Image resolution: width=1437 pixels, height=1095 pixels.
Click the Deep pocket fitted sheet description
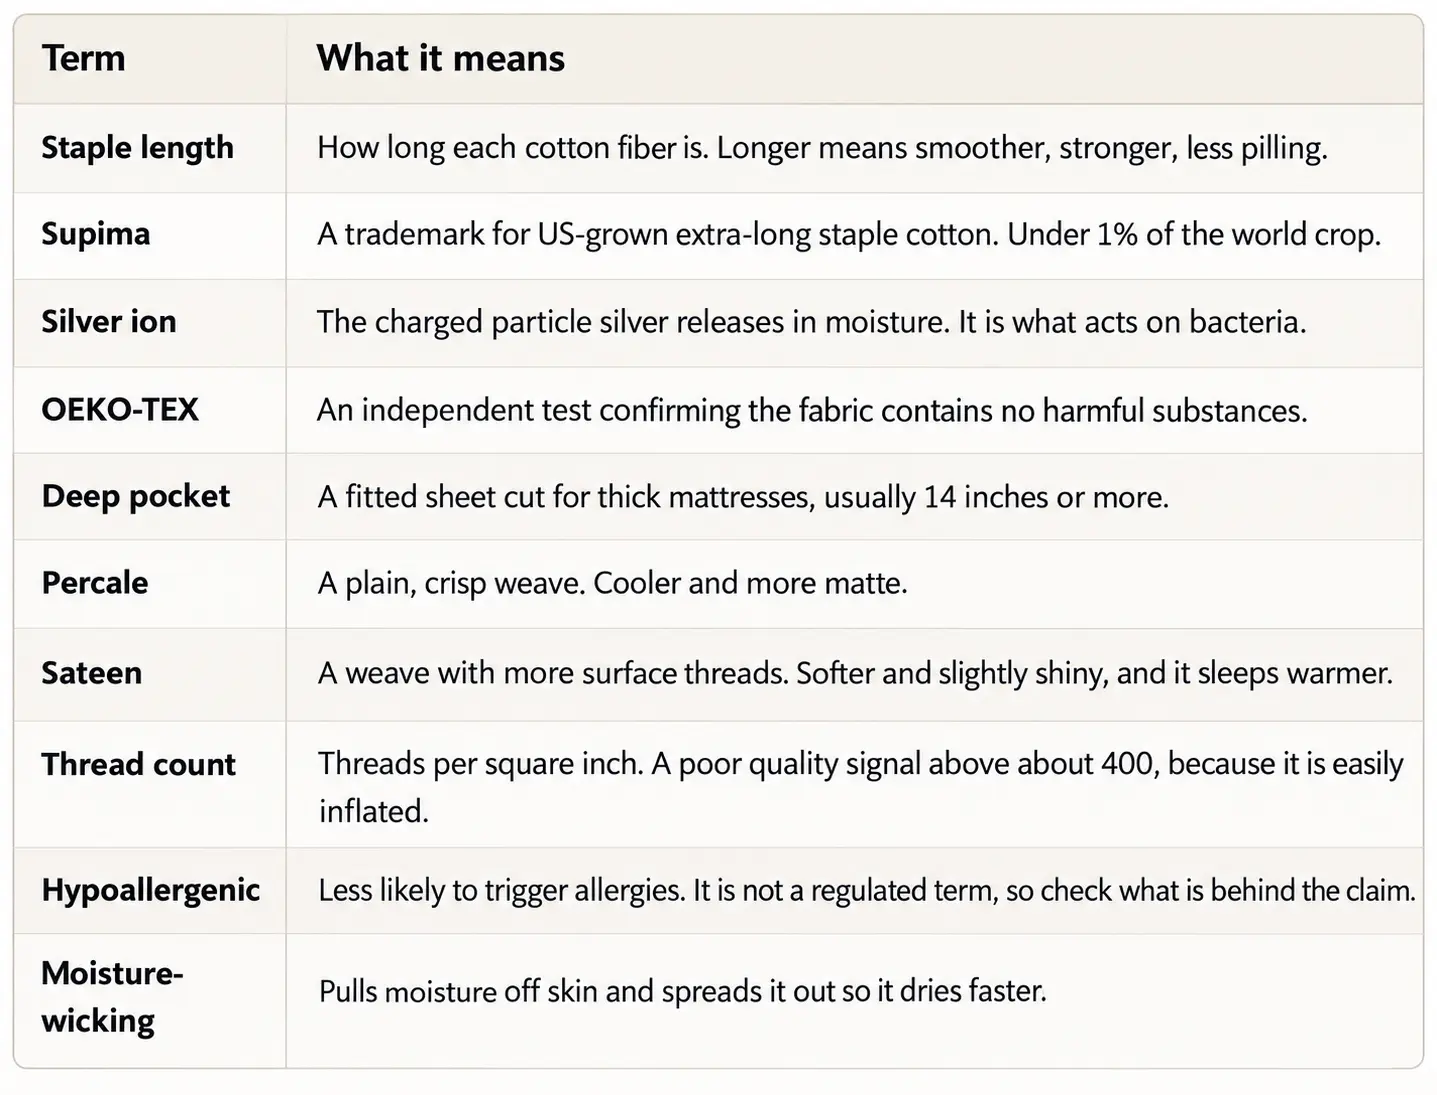[x=743, y=497]
